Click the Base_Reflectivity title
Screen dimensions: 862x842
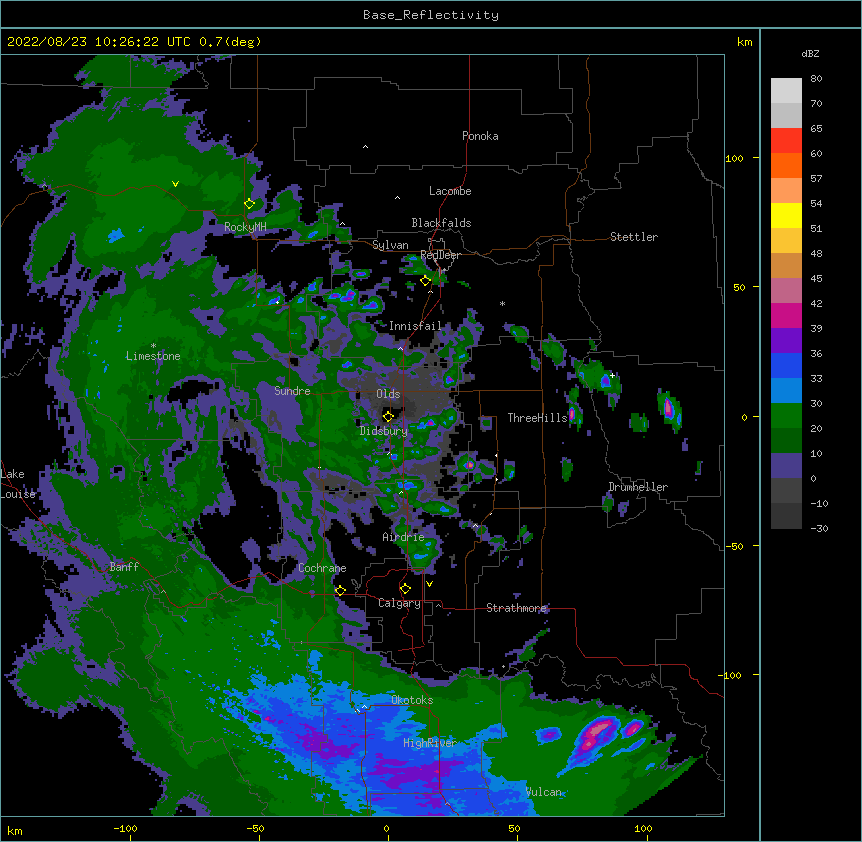click(x=431, y=15)
